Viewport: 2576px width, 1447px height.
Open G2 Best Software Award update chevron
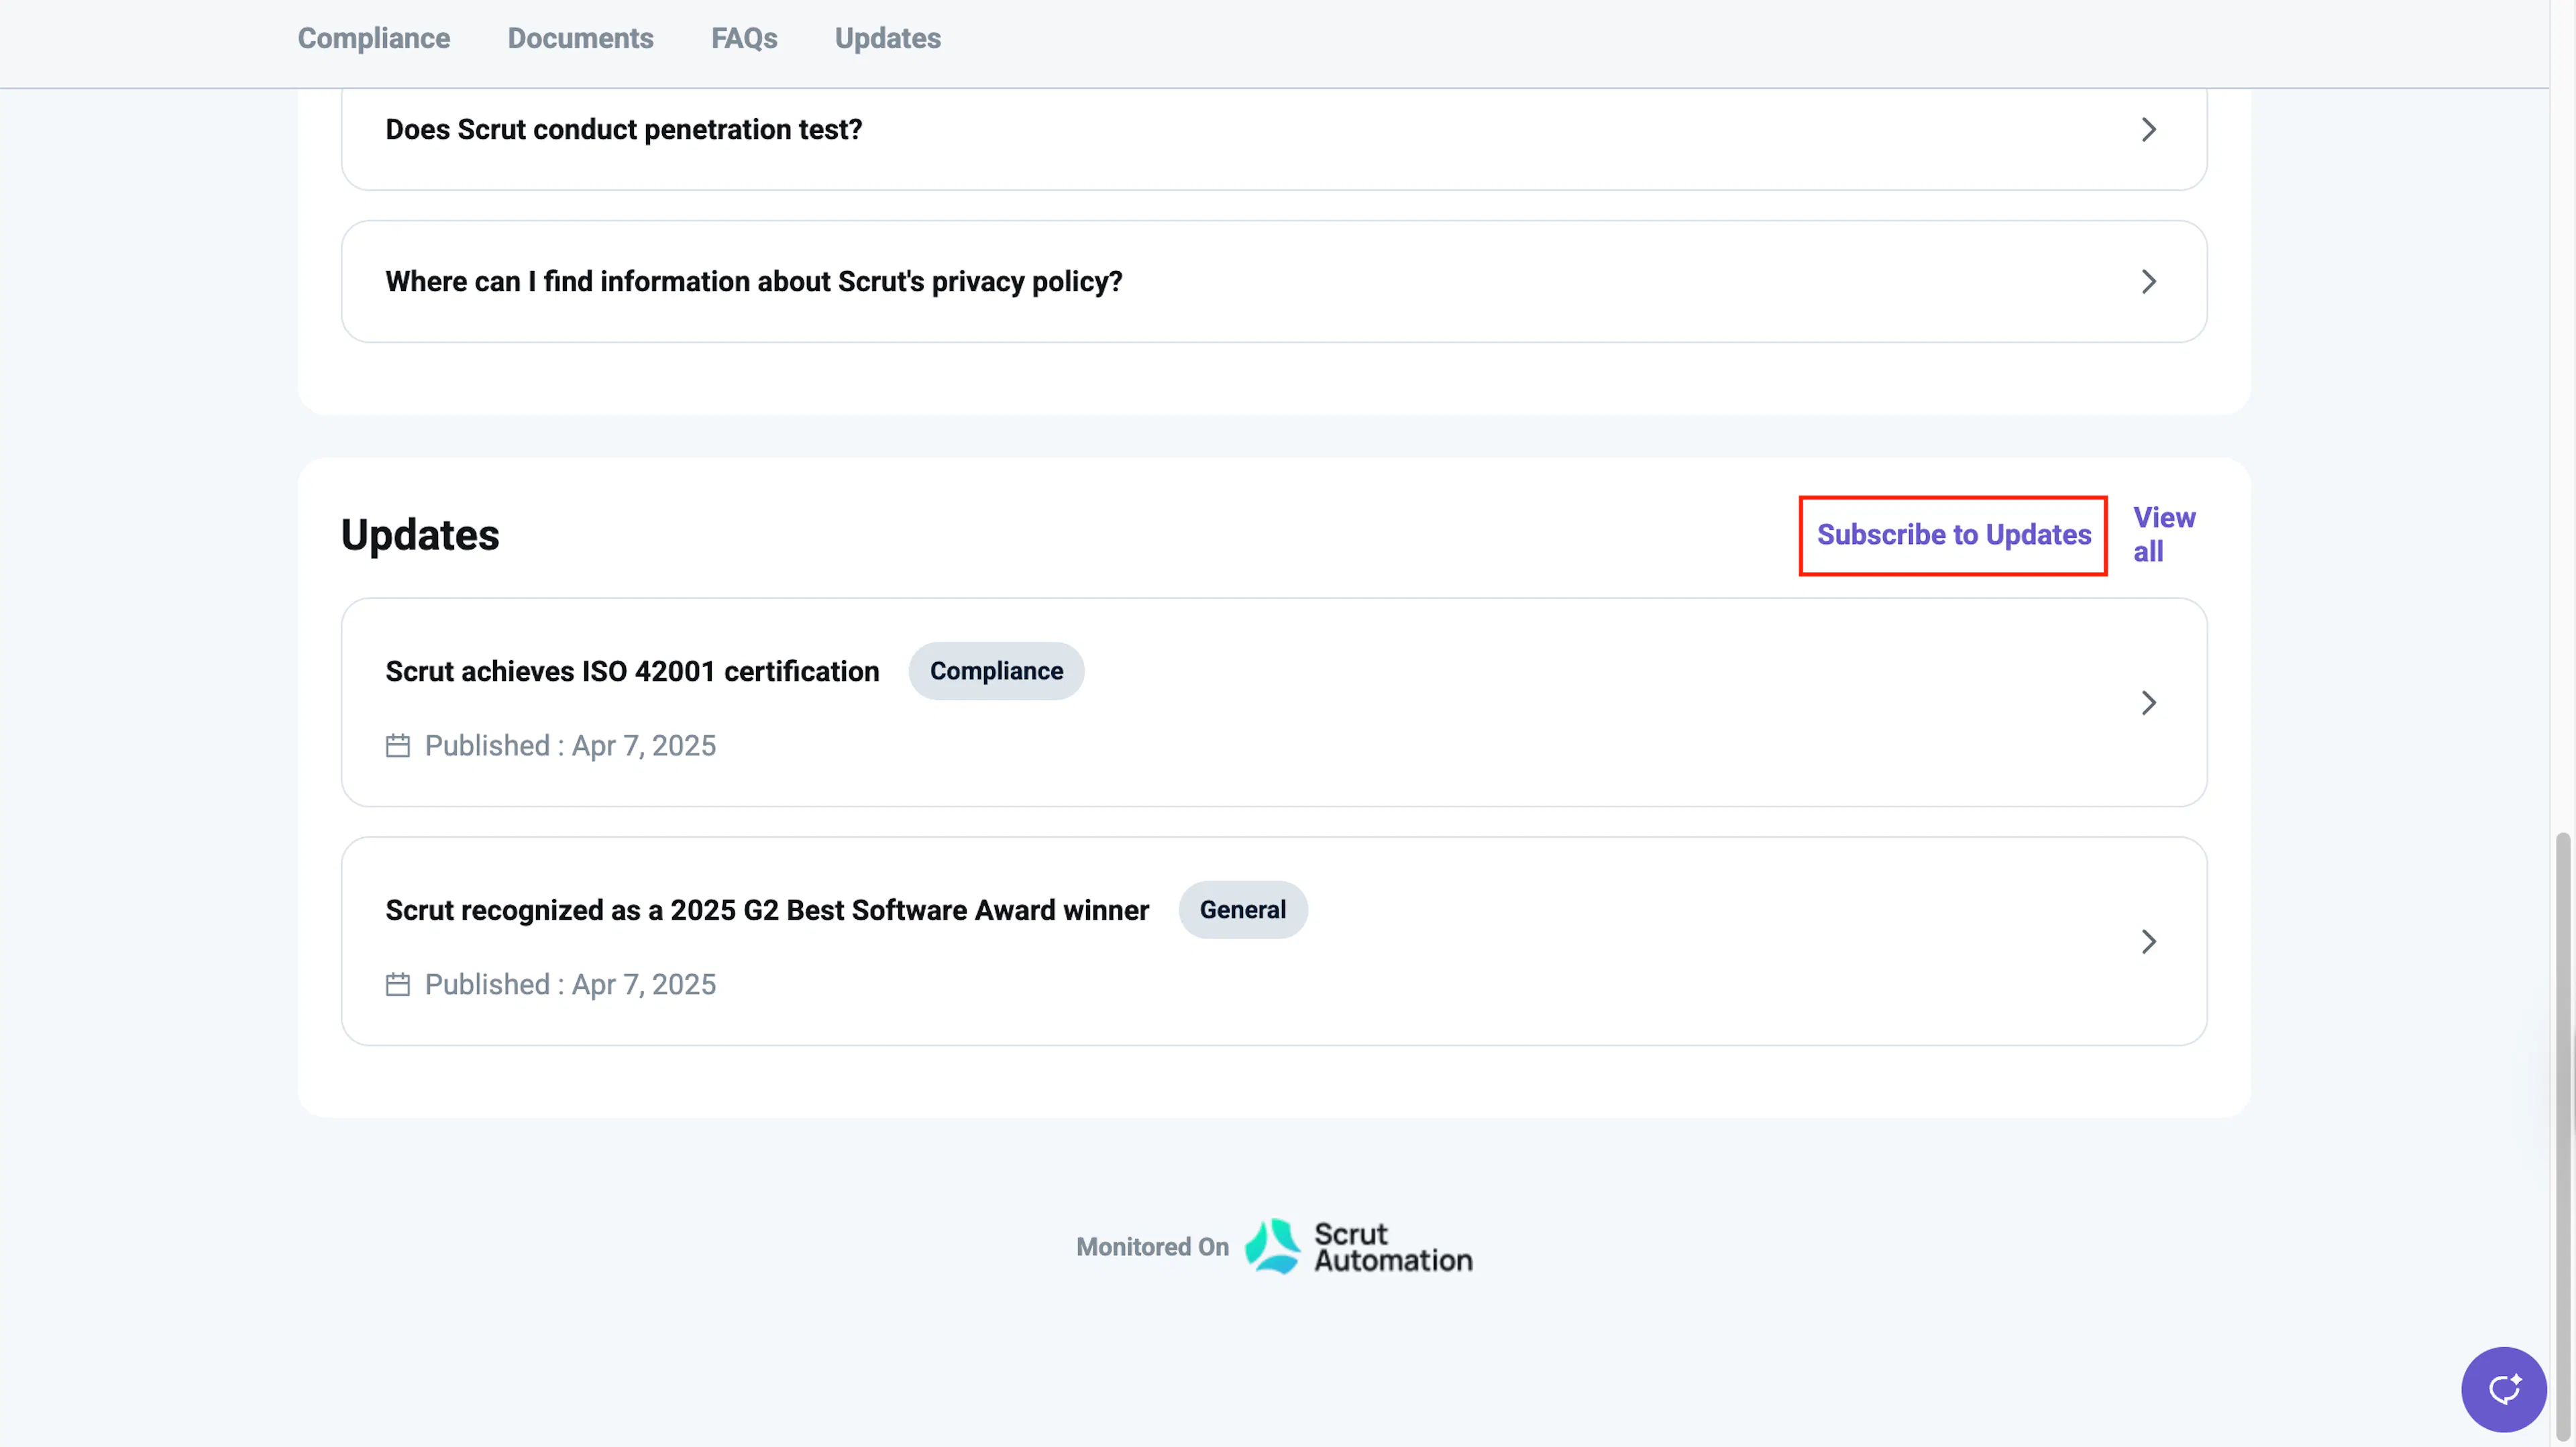(x=2148, y=942)
